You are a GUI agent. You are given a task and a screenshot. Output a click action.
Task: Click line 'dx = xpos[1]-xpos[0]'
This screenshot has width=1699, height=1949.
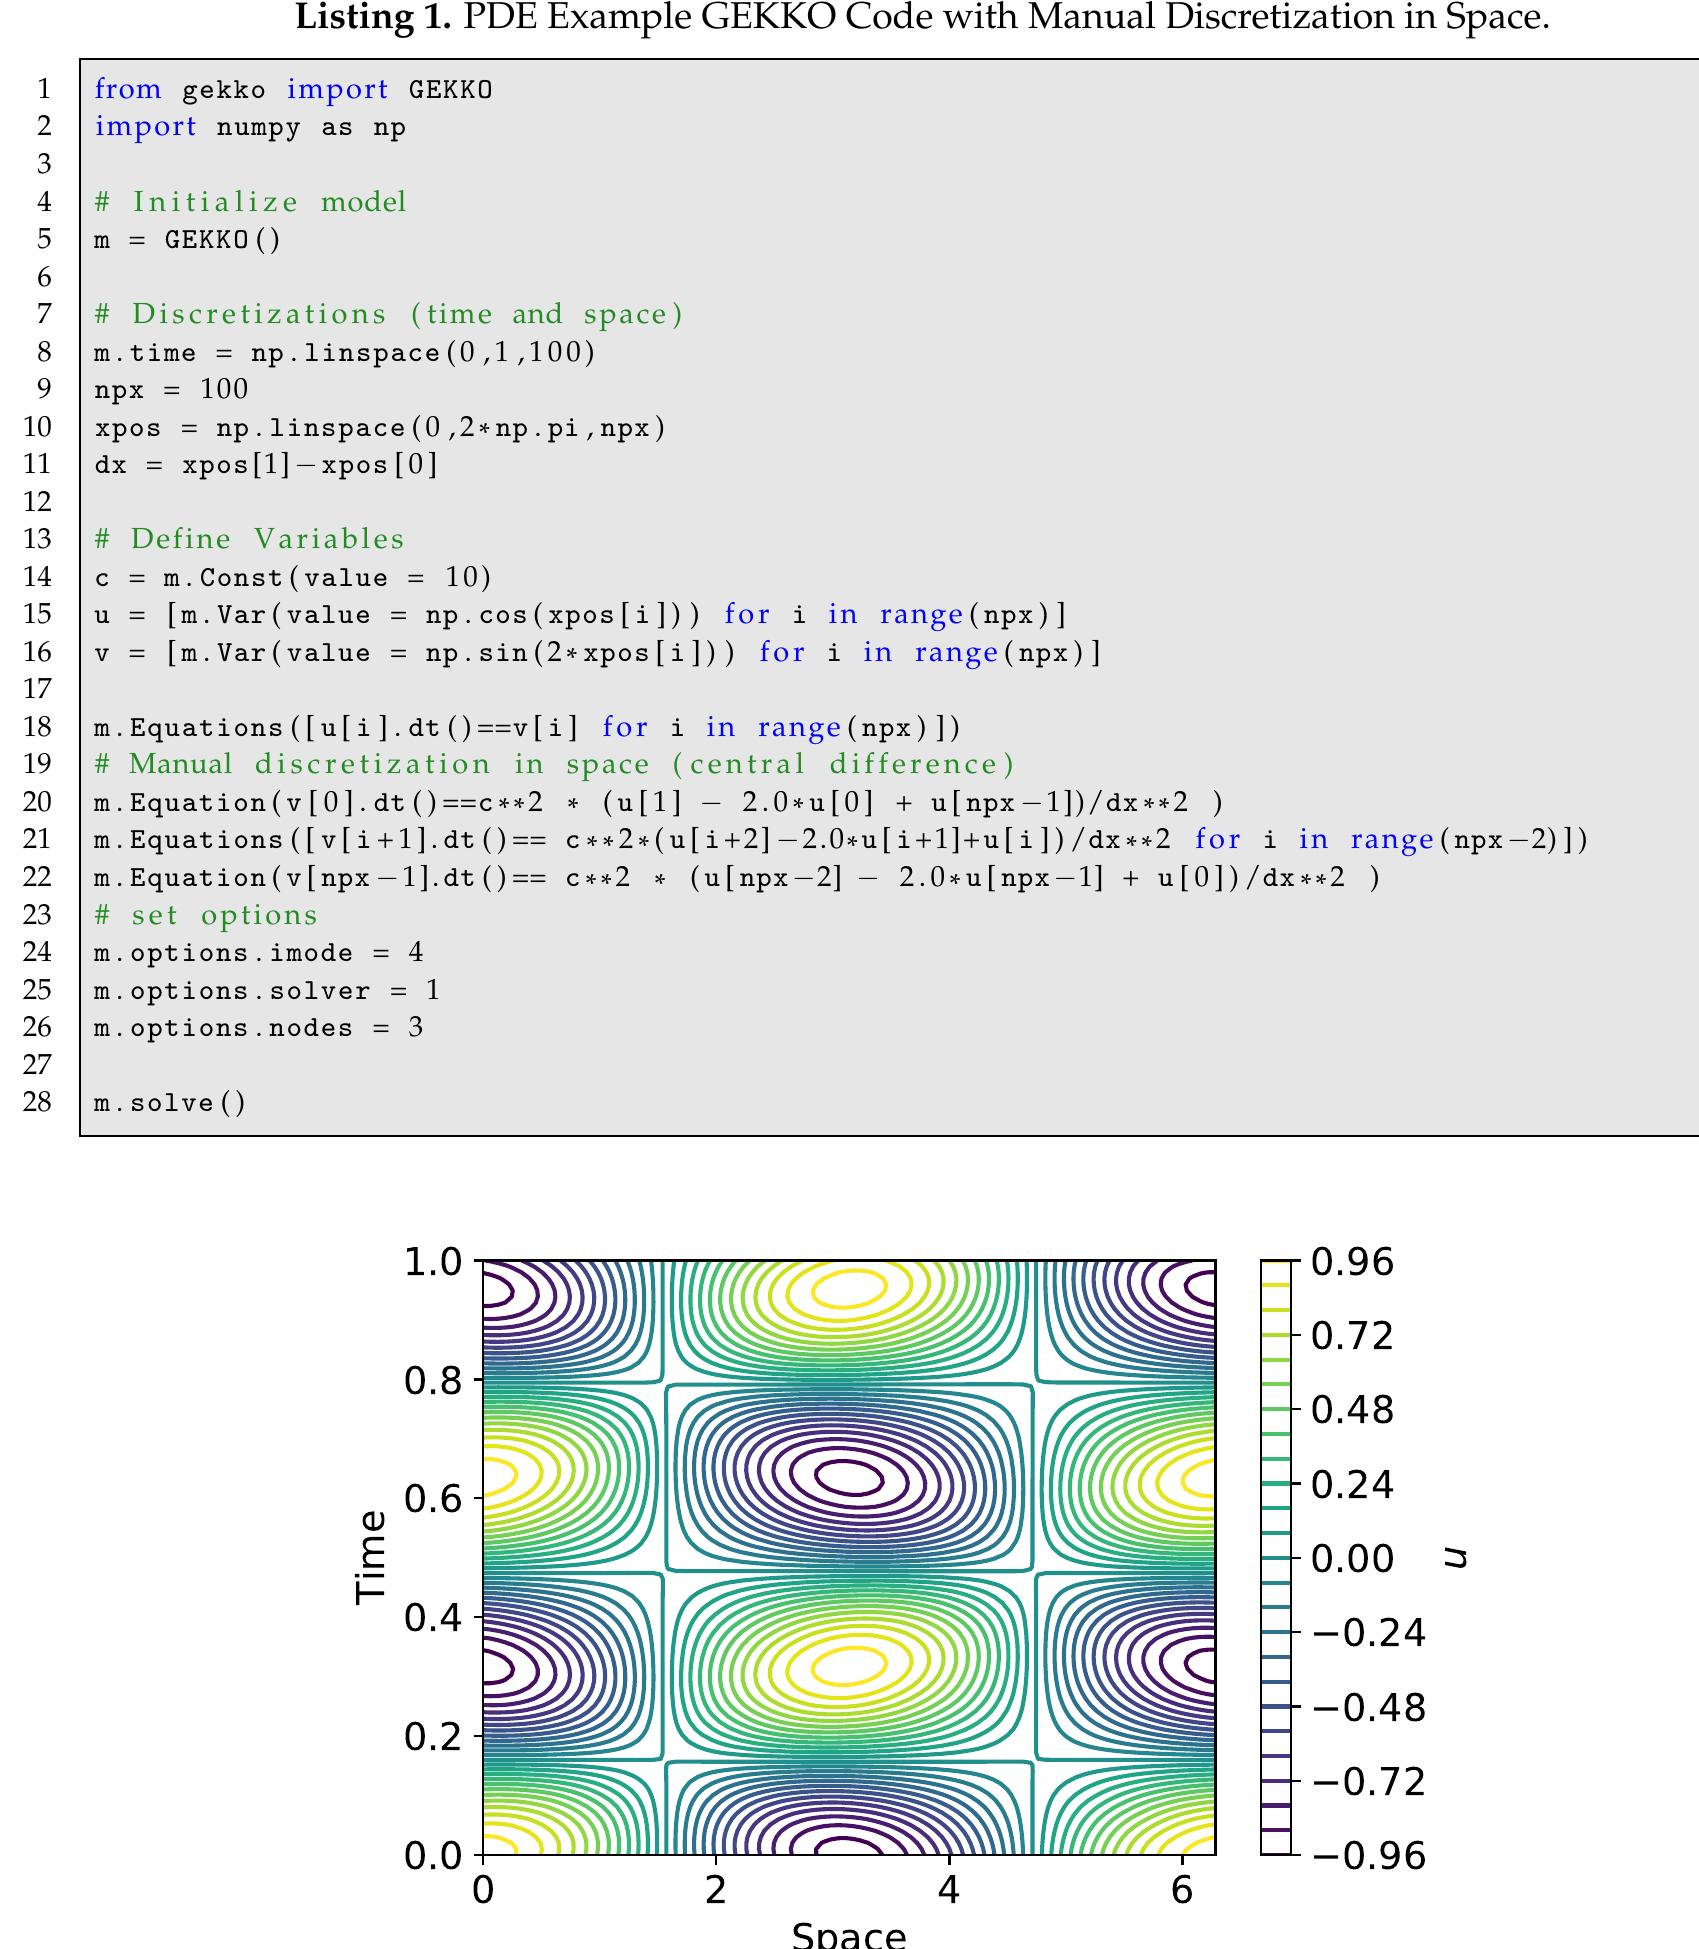point(266,465)
